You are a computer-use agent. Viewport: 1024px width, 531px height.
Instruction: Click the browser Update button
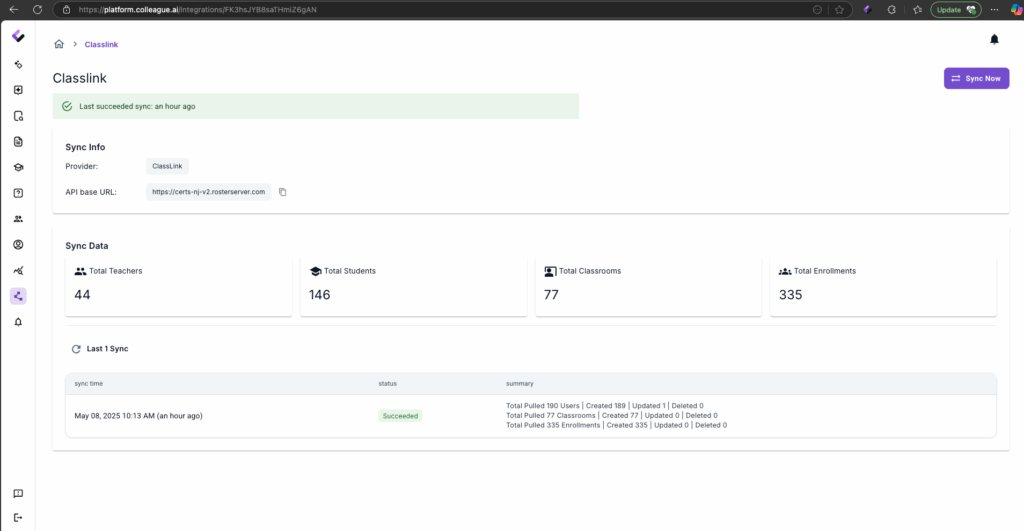955,9
